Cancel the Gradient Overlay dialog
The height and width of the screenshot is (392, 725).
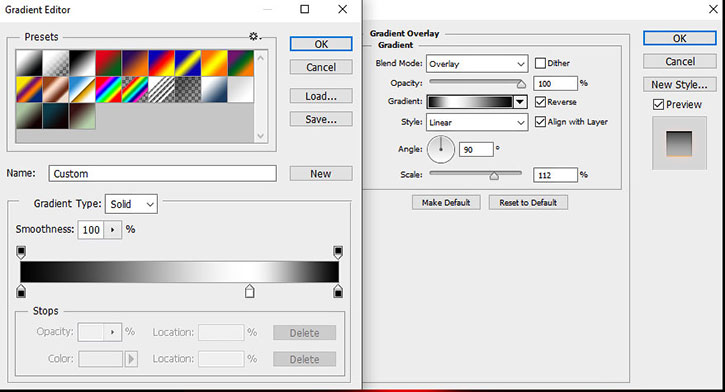(x=679, y=61)
